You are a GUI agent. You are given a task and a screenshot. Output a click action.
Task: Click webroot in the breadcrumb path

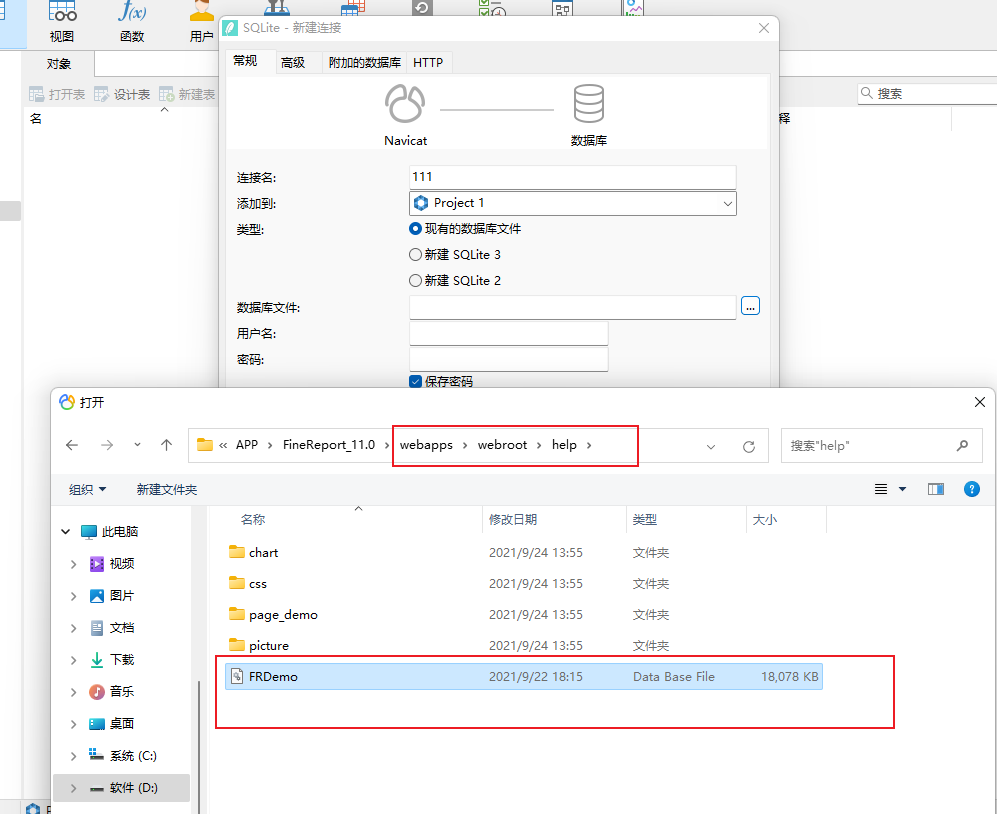point(502,445)
